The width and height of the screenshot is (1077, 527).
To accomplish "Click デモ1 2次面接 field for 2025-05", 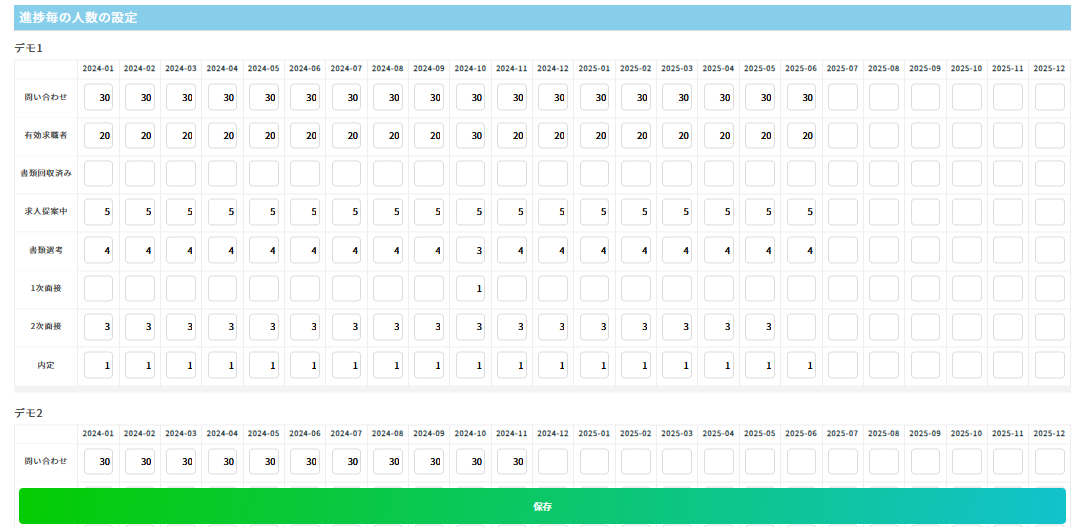I will (x=760, y=327).
